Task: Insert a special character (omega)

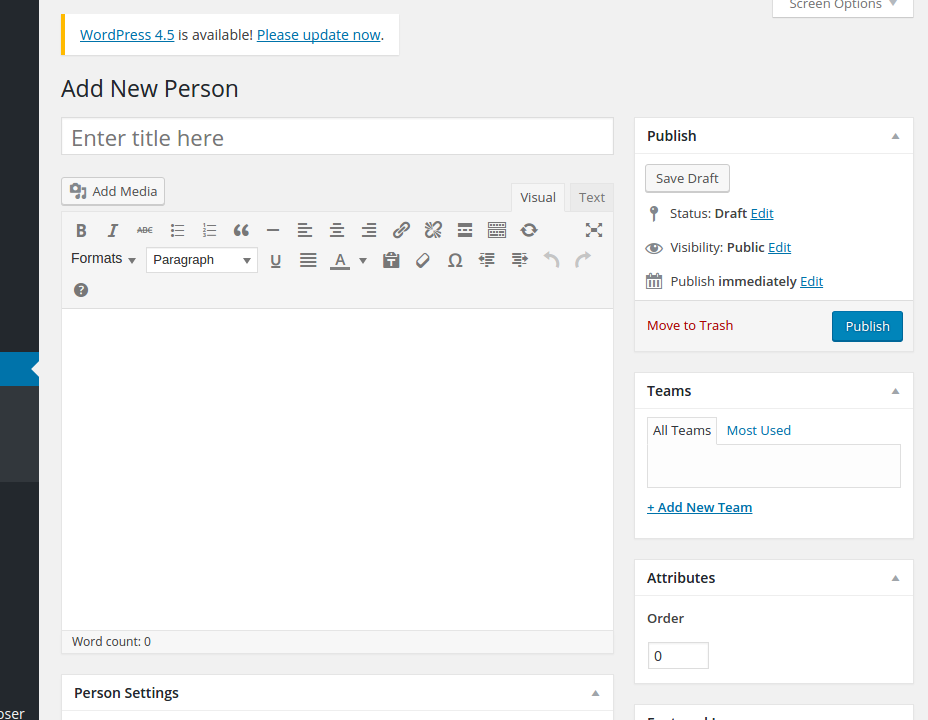Action: pyautogui.click(x=455, y=260)
